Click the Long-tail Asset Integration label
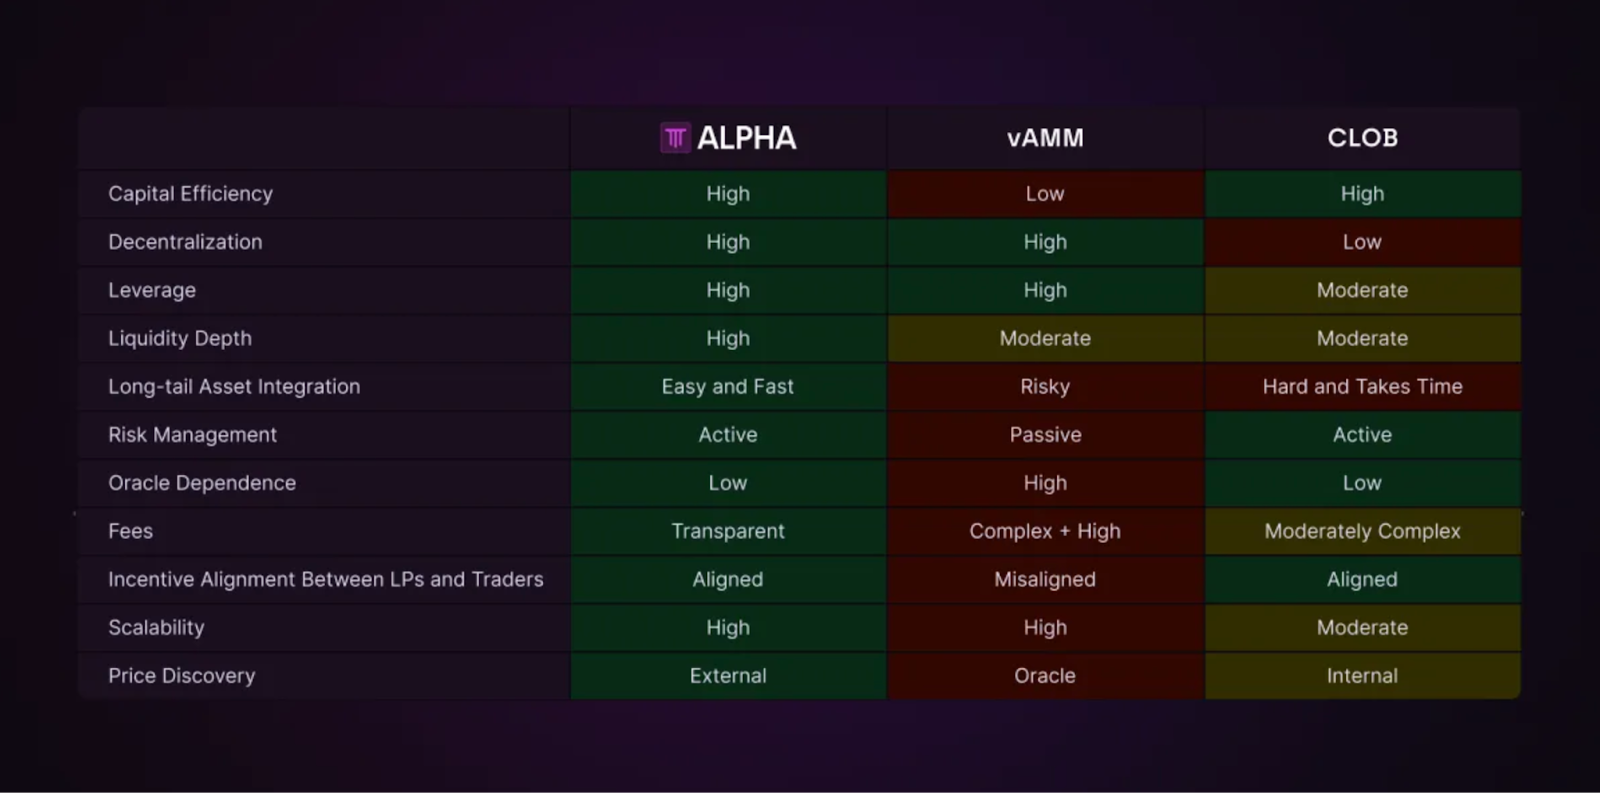The width and height of the screenshot is (1600, 793). (234, 387)
